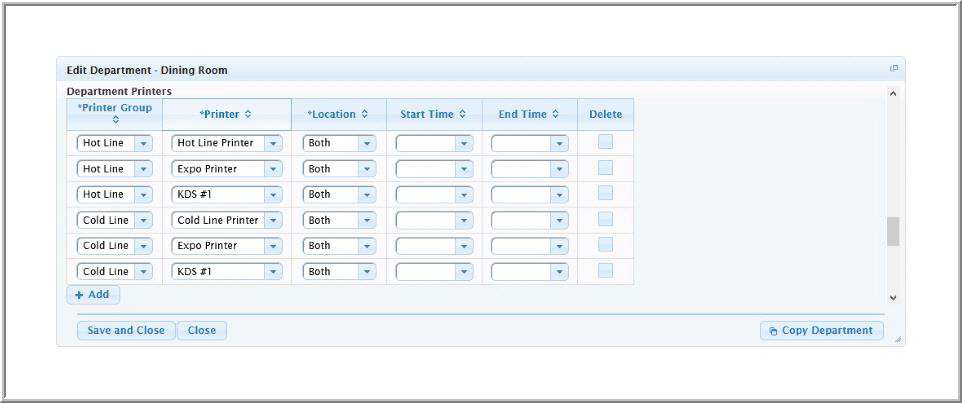Click the vertical scrollbar thumb

pos(893,231)
